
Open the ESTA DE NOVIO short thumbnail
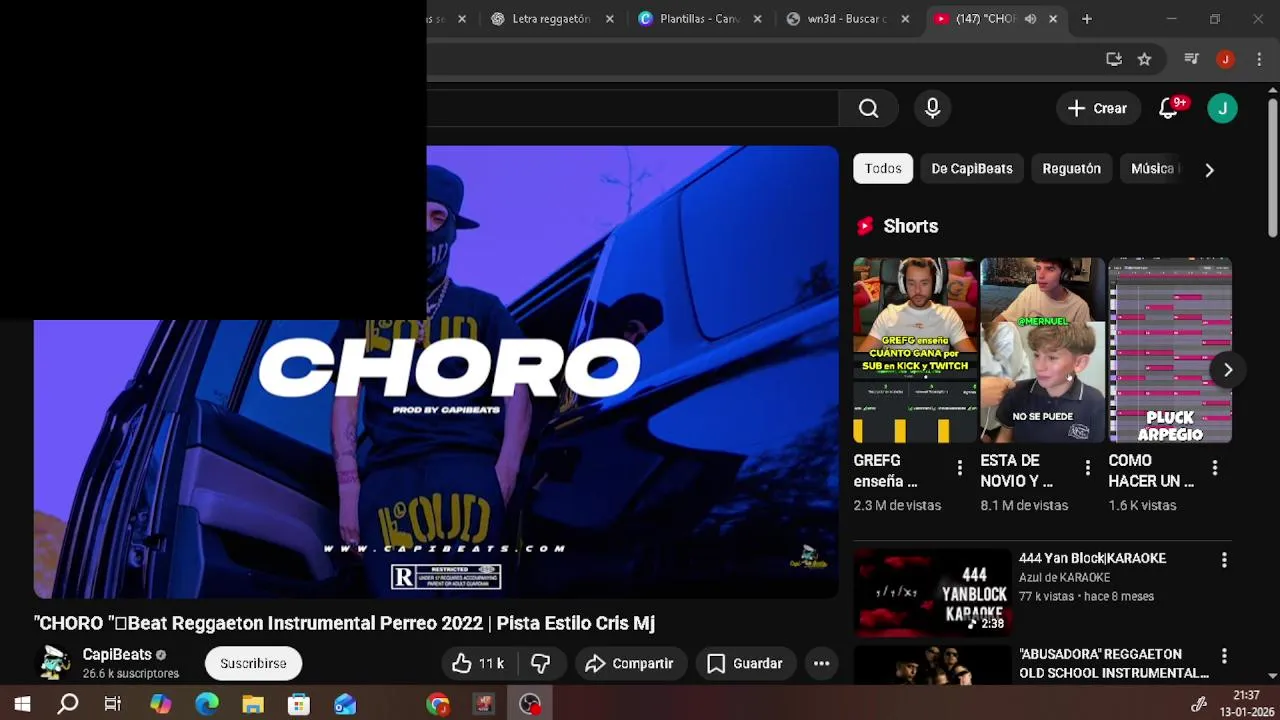(1043, 350)
